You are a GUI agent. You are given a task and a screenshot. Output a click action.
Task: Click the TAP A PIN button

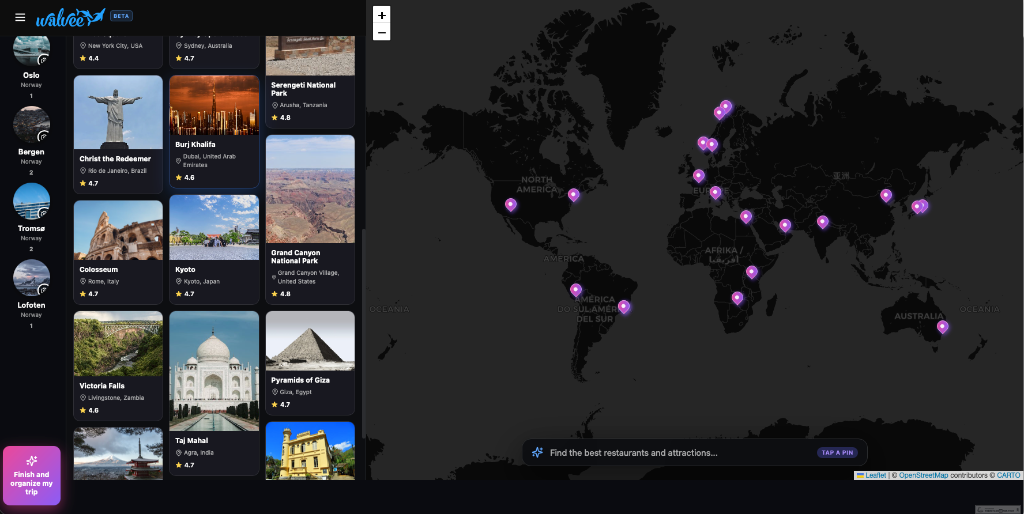point(837,453)
